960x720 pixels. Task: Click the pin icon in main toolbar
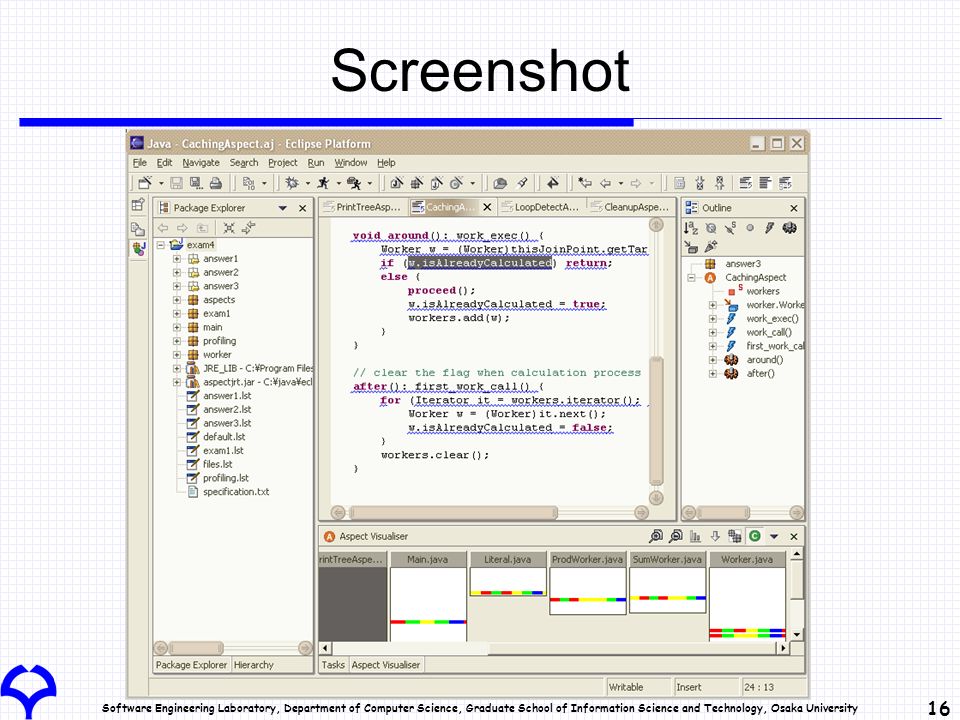552,182
